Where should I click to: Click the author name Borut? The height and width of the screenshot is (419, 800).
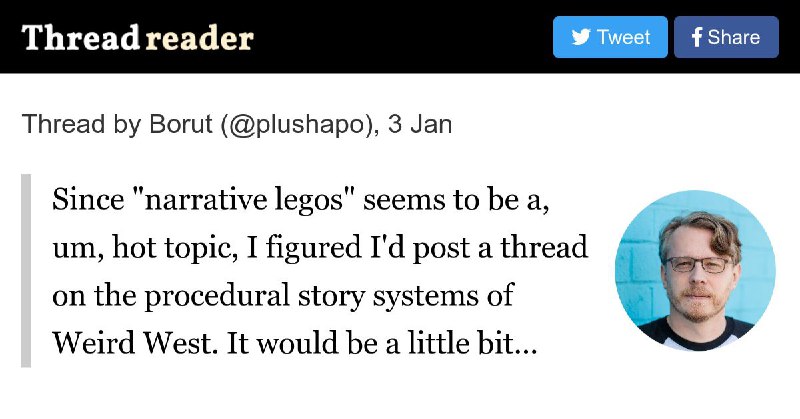coord(180,124)
